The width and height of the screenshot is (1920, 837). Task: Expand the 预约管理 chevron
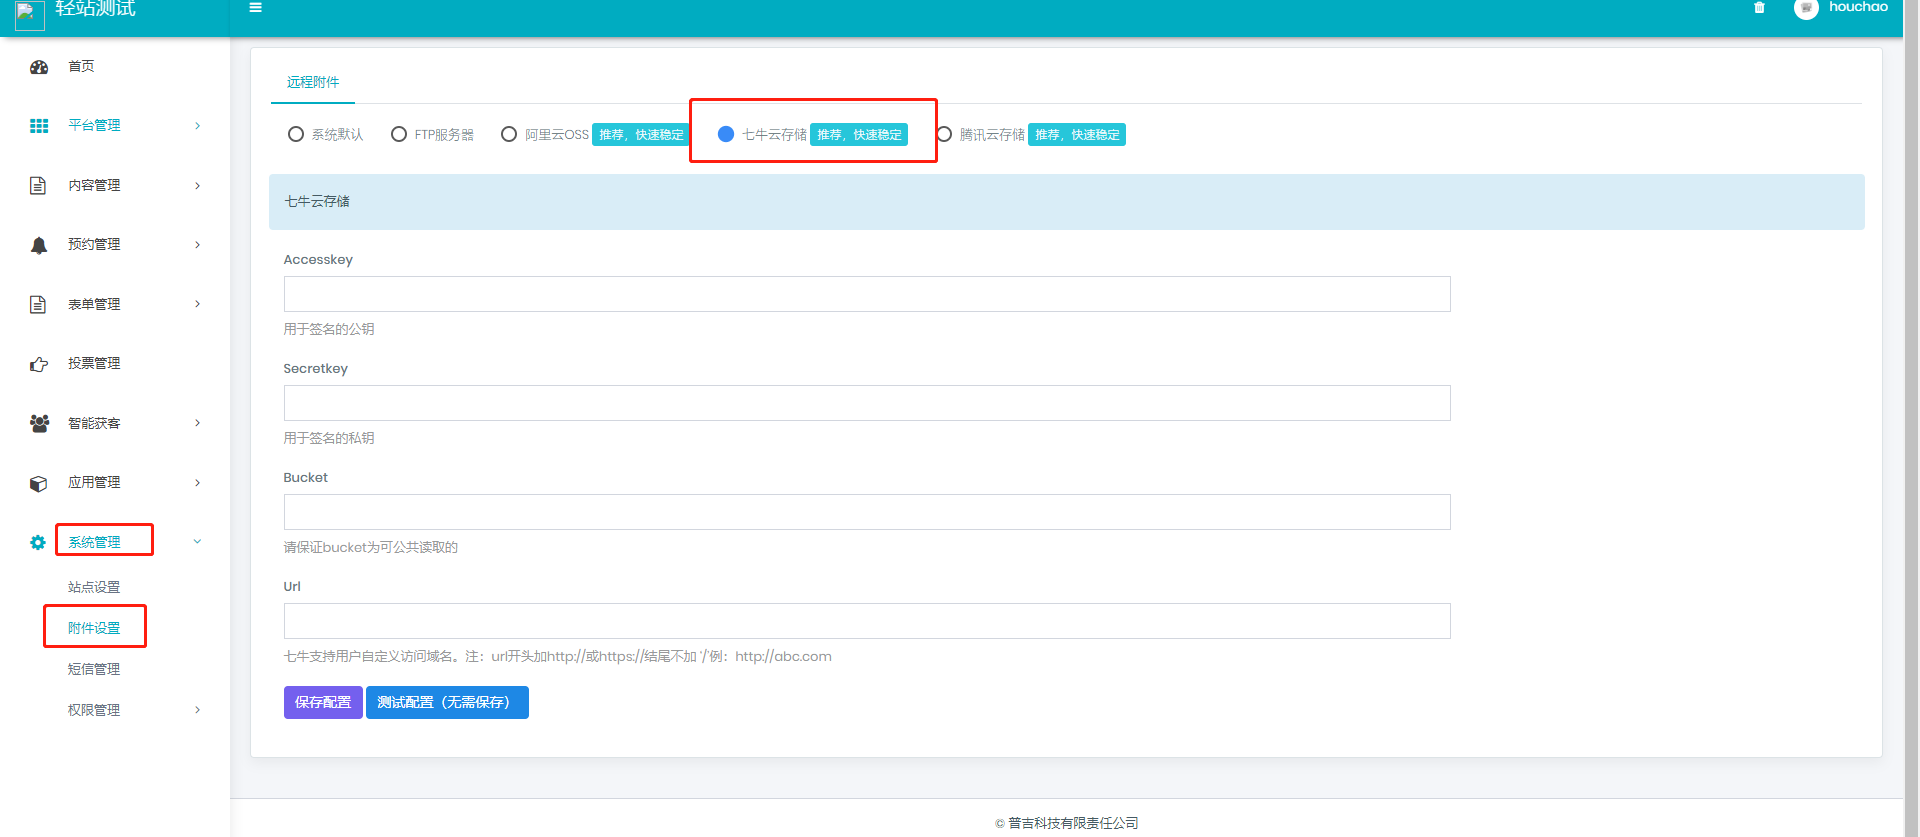tap(197, 245)
